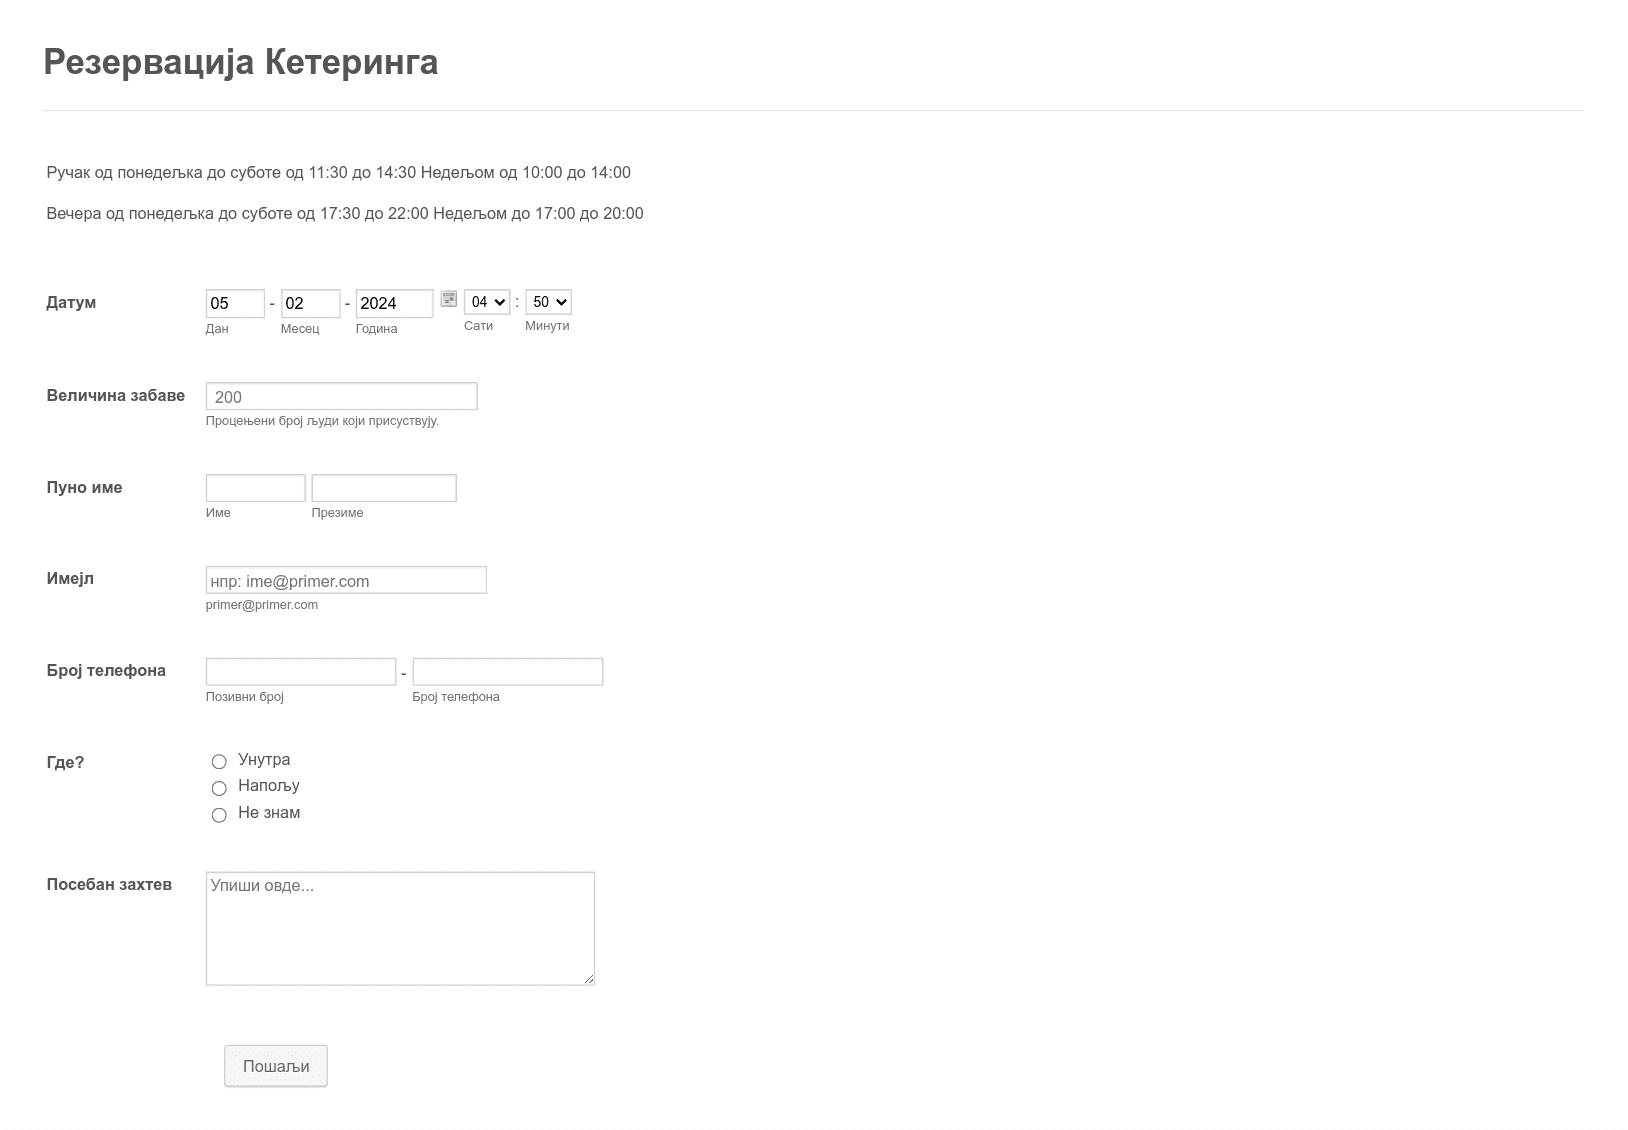Screen dimensions: 1628x1130
Task: Select the Не знам radio option
Action: tap(219, 815)
